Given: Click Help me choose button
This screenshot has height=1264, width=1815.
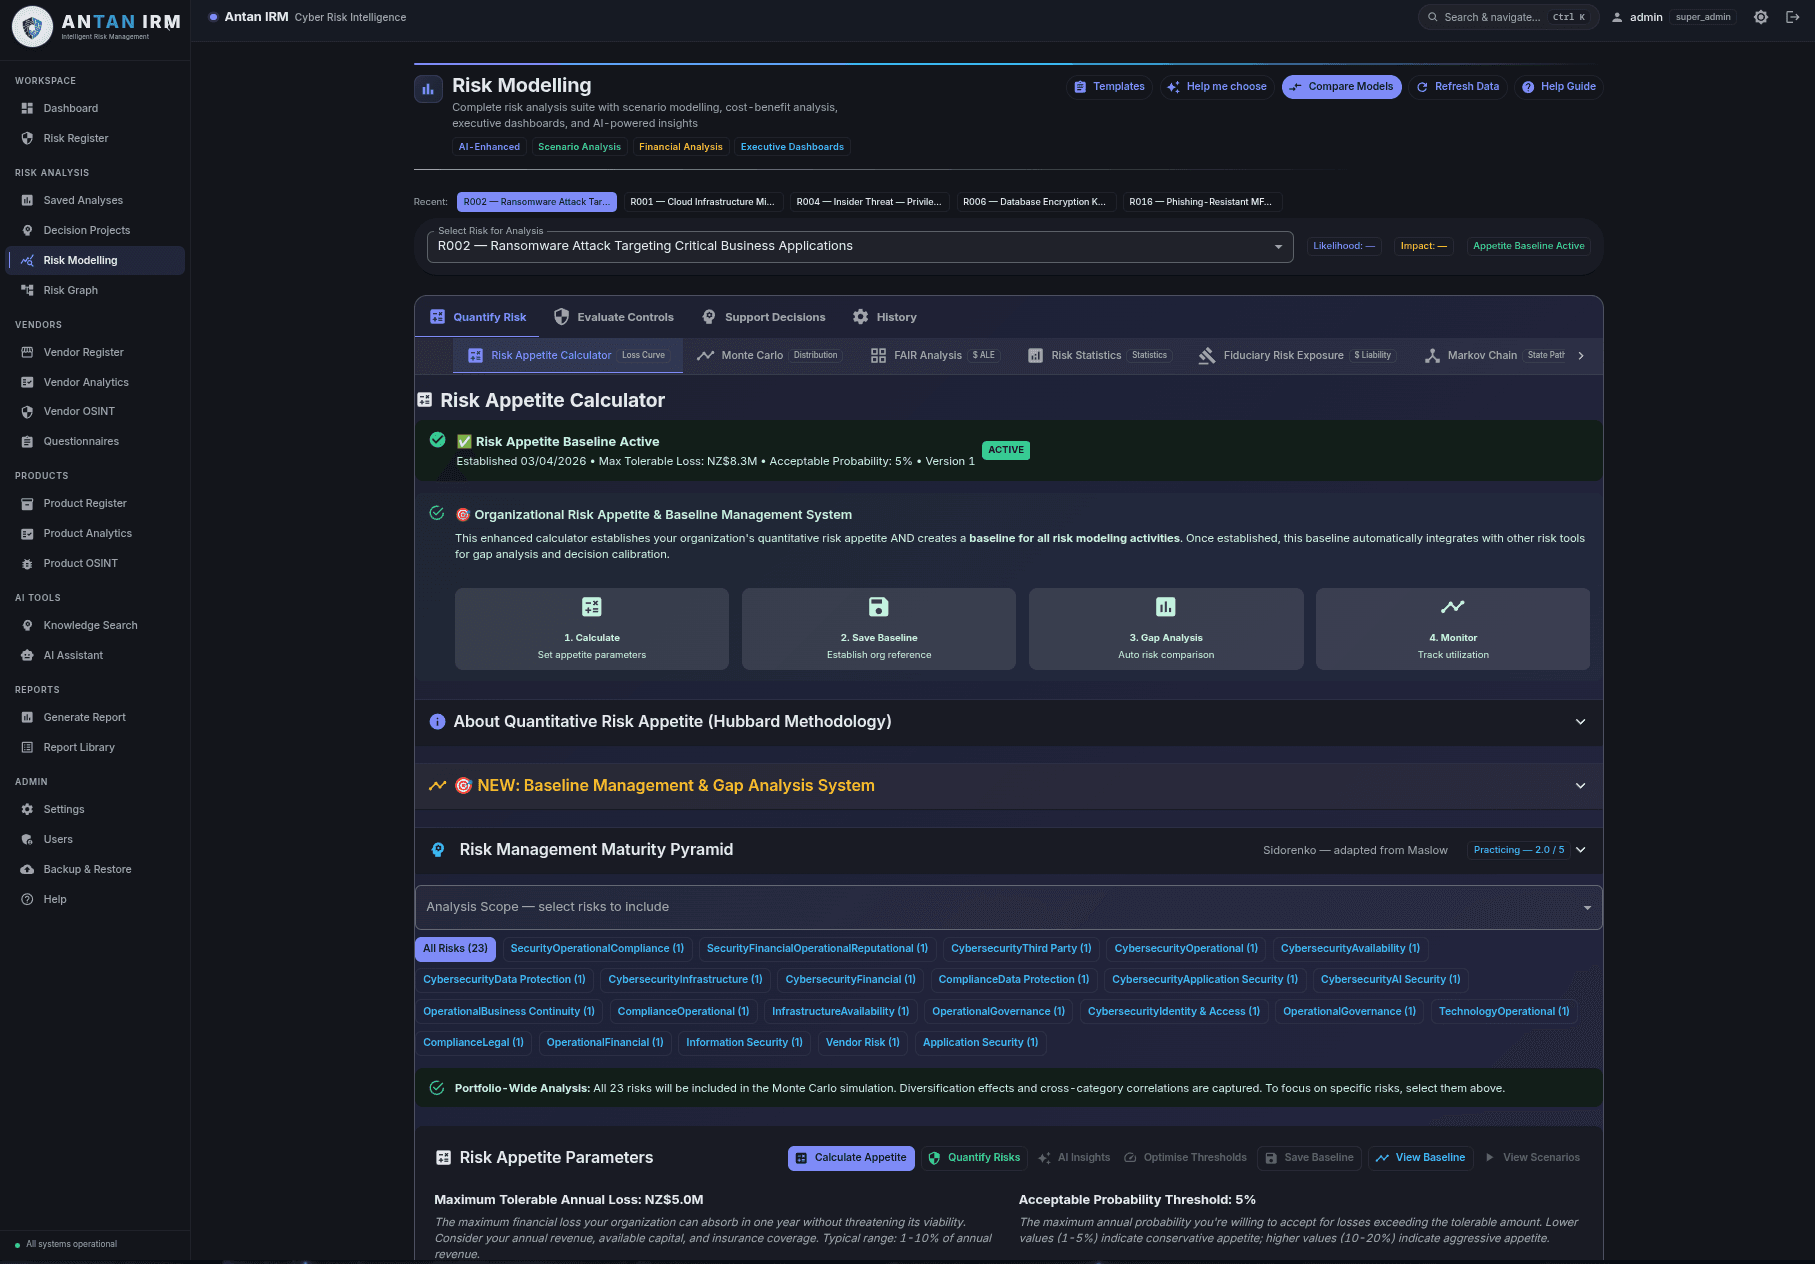Looking at the screenshot, I should click(1217, 87).
